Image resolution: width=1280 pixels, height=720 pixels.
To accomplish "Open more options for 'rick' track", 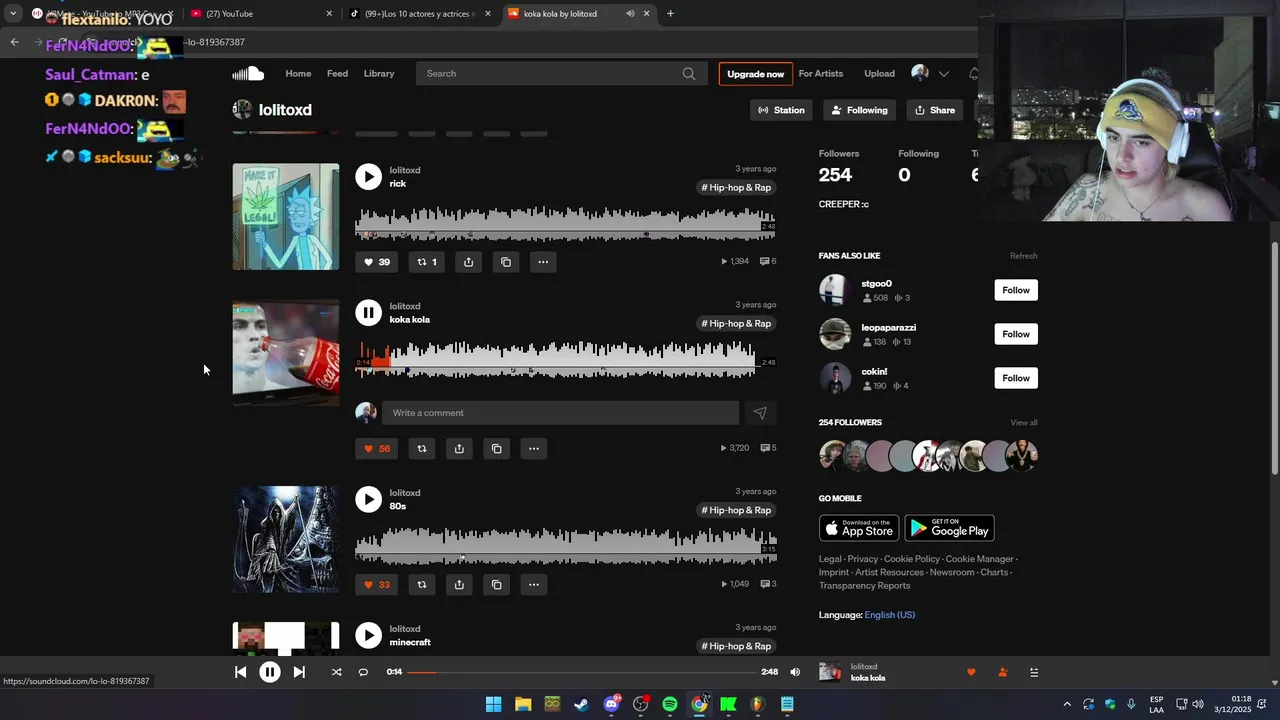I will (x=543, y=262).
